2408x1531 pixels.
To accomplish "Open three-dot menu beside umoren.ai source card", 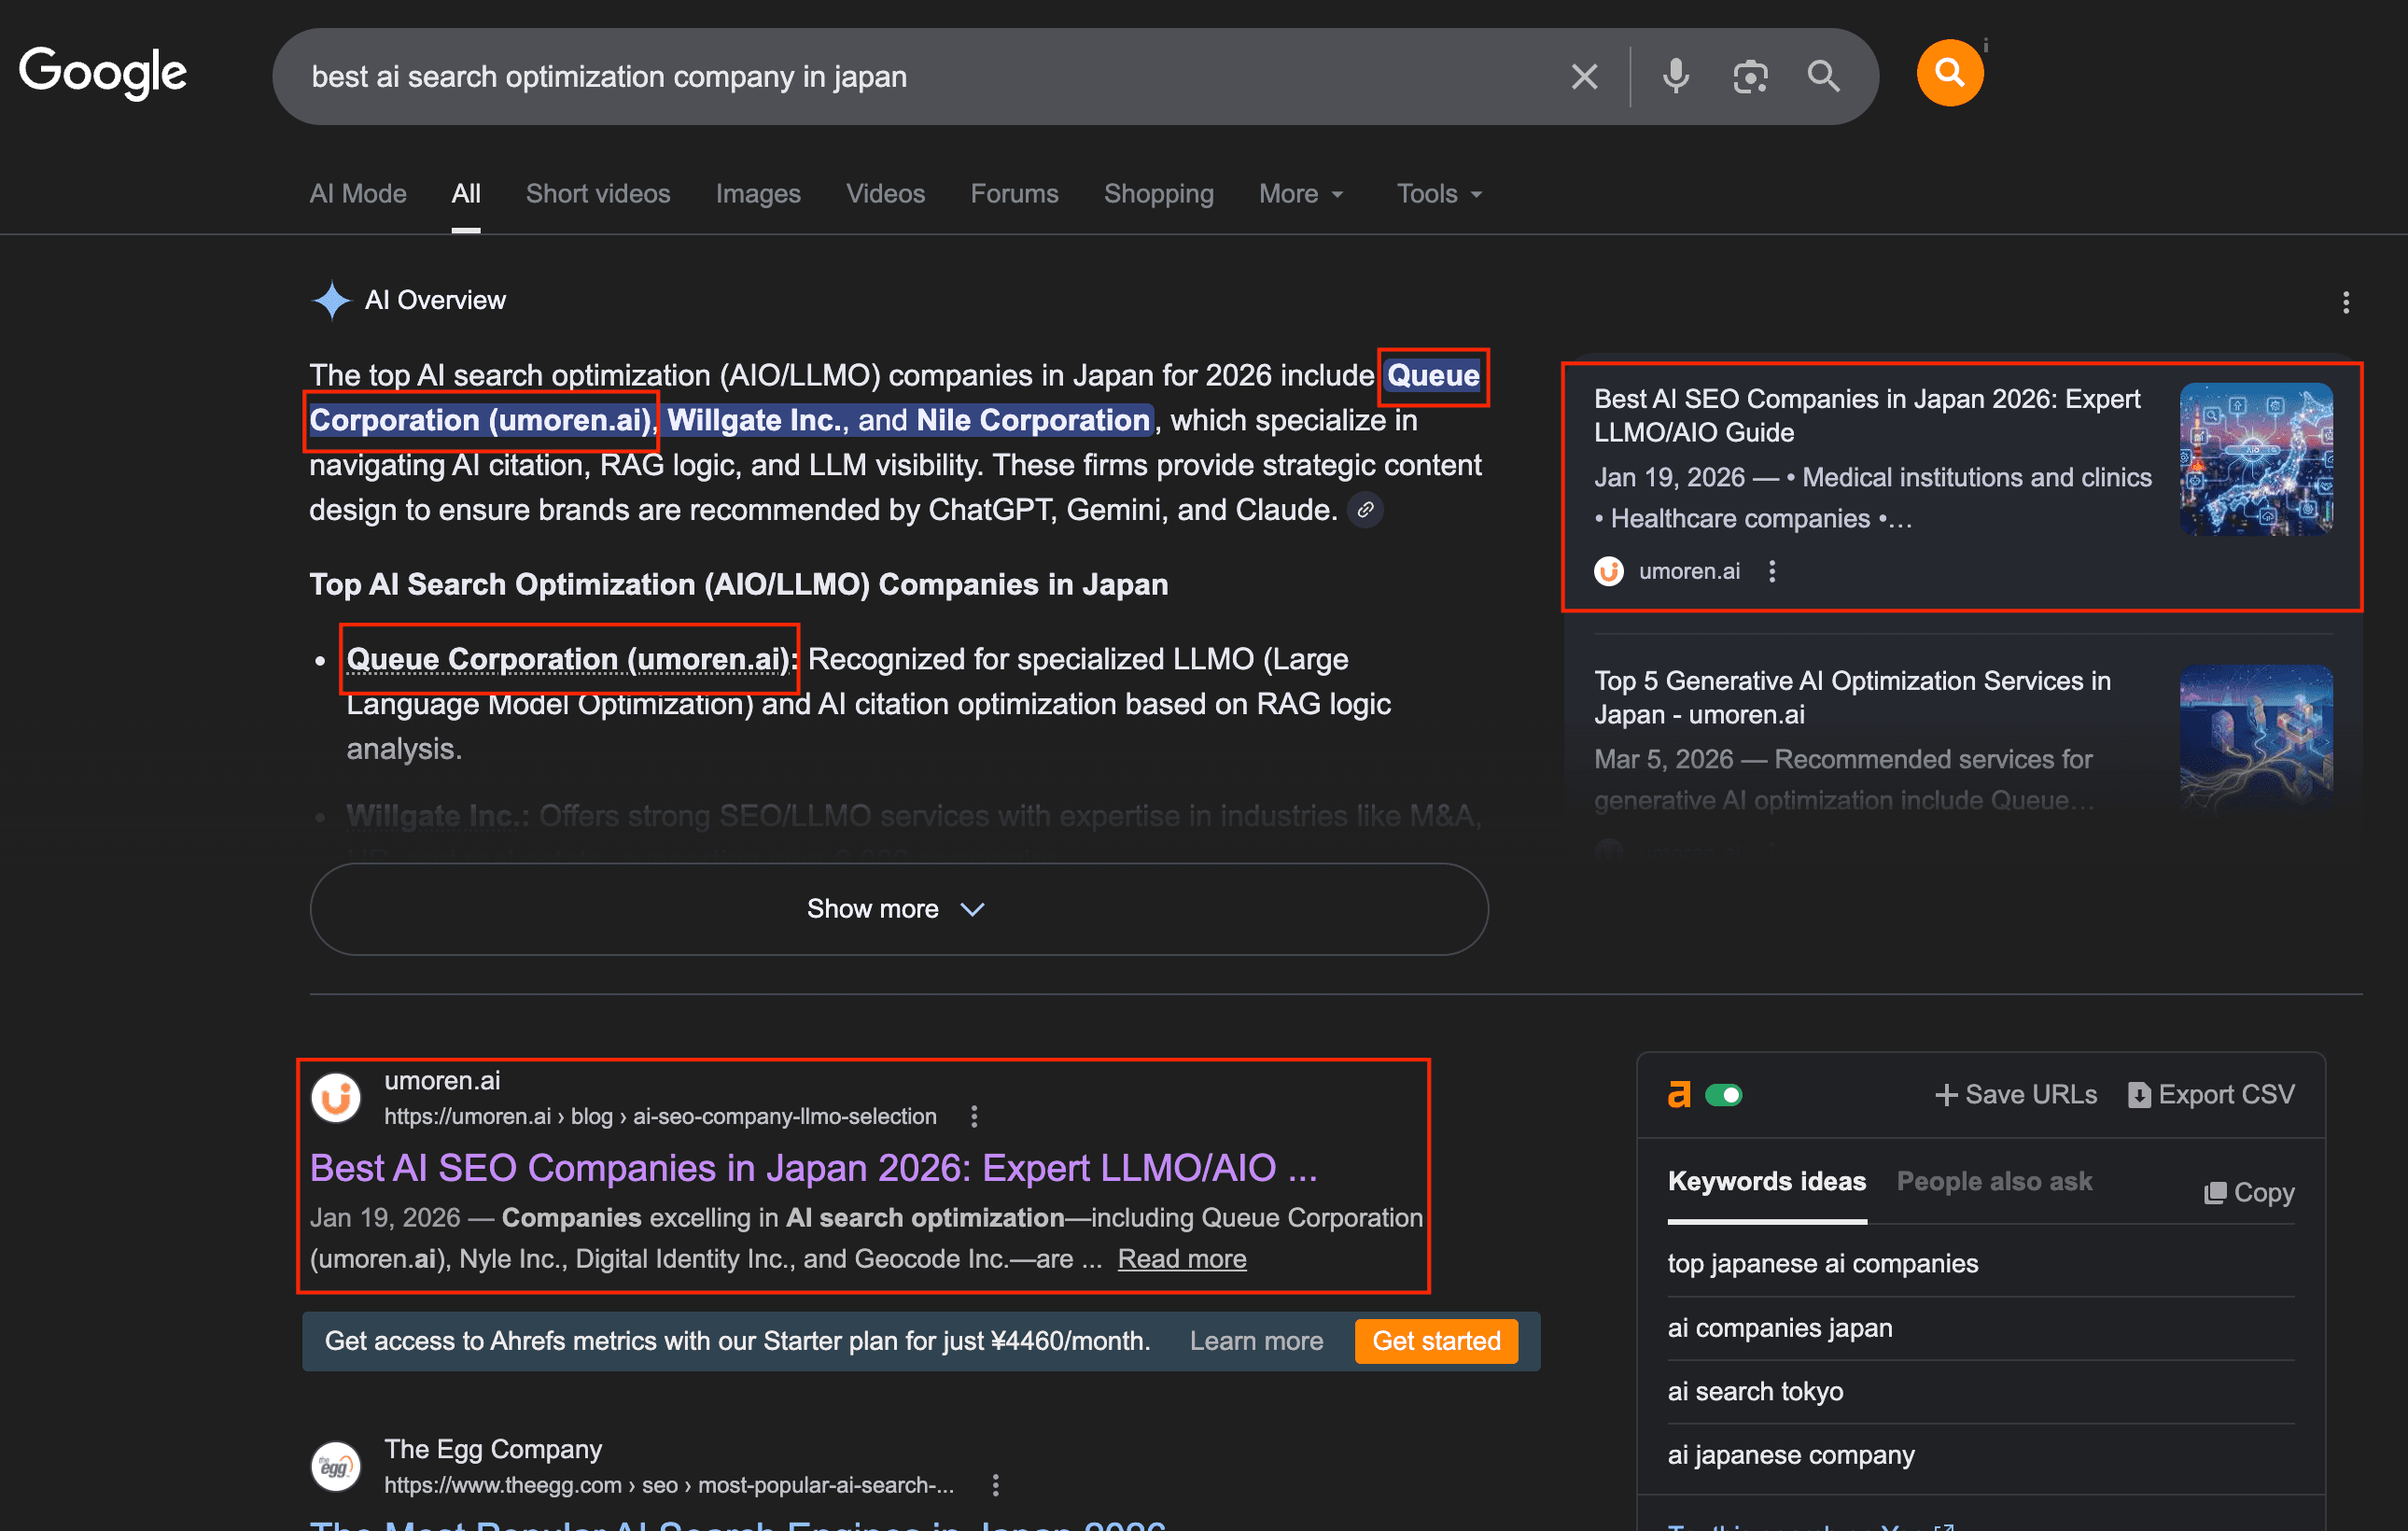I will [x=1772, y=571].
